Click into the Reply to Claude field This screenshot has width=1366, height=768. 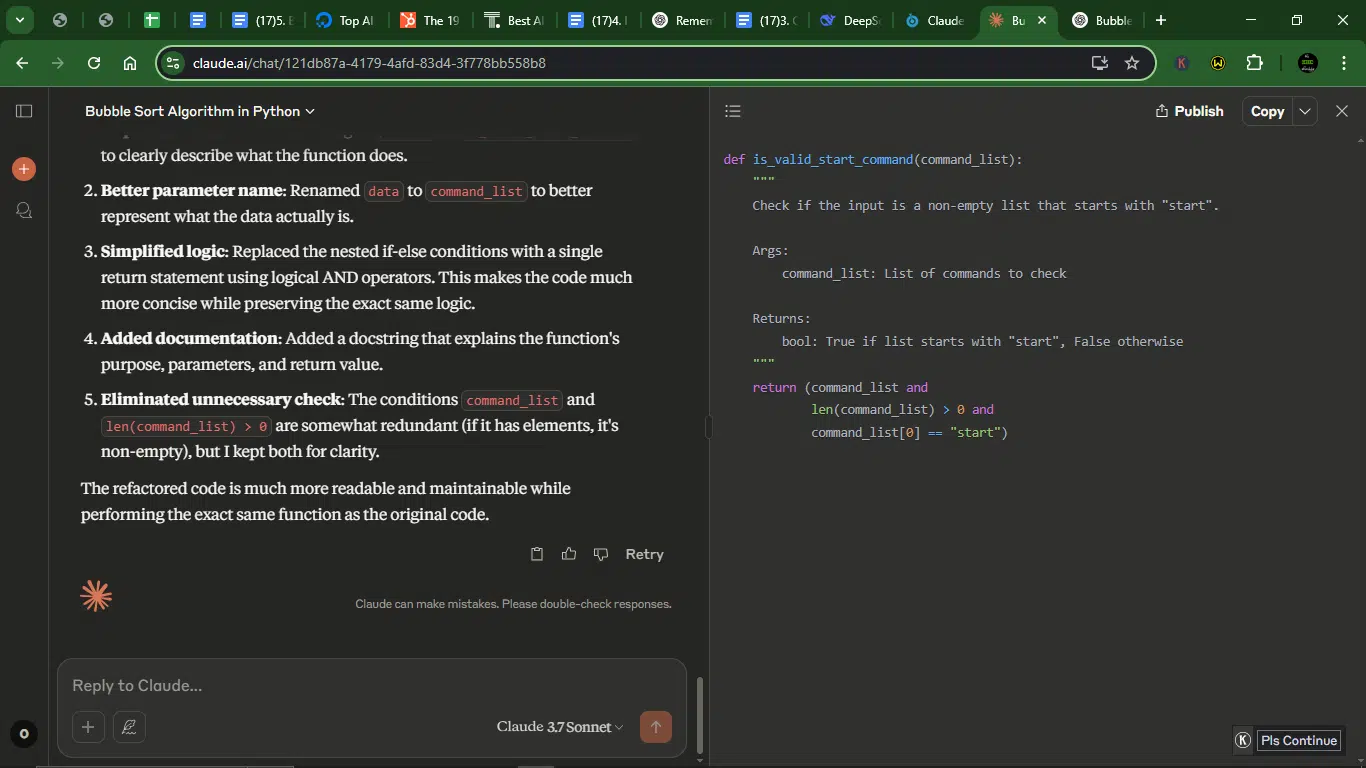pyautogui.click(x=372, y=686)
